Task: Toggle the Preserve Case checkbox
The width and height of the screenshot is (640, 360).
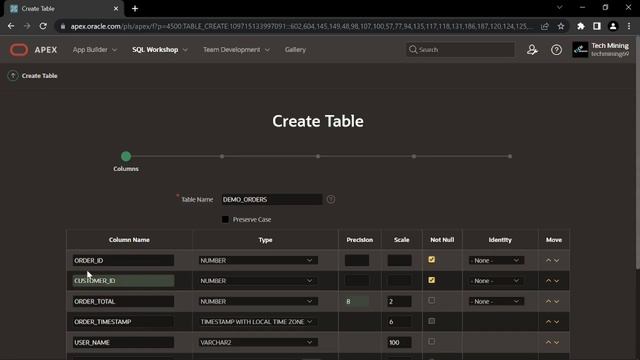Action: pyautogui.click(x=225, y=219)
